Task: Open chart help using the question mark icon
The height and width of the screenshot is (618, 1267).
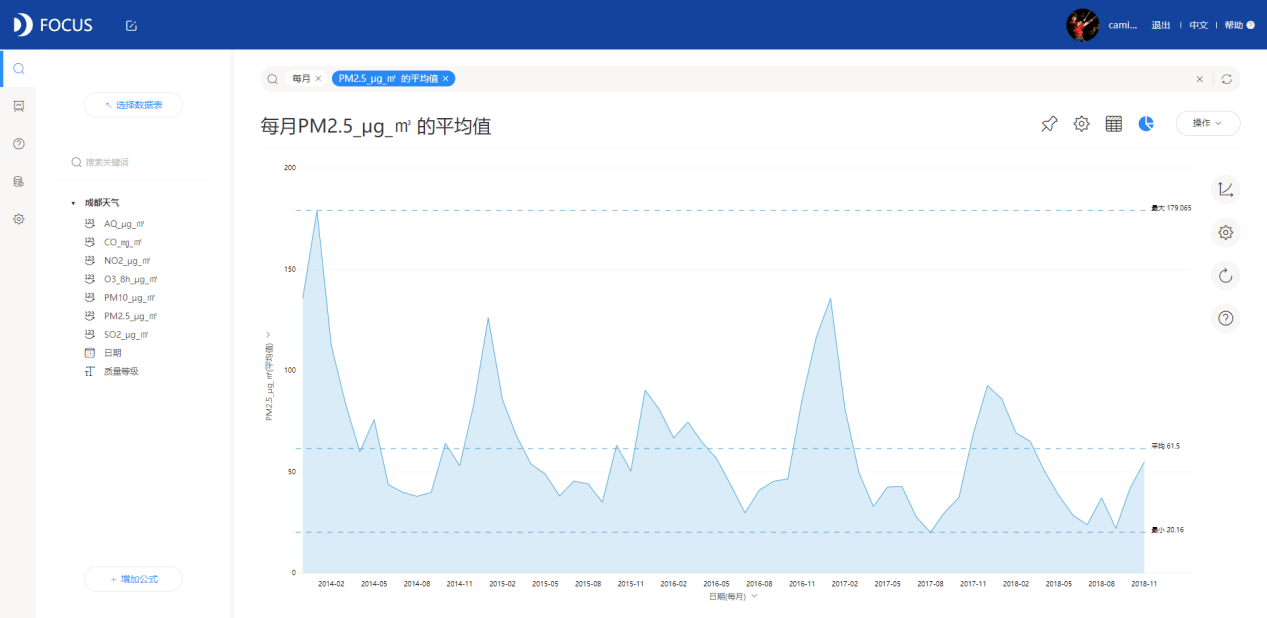Action: [1225, 318]
